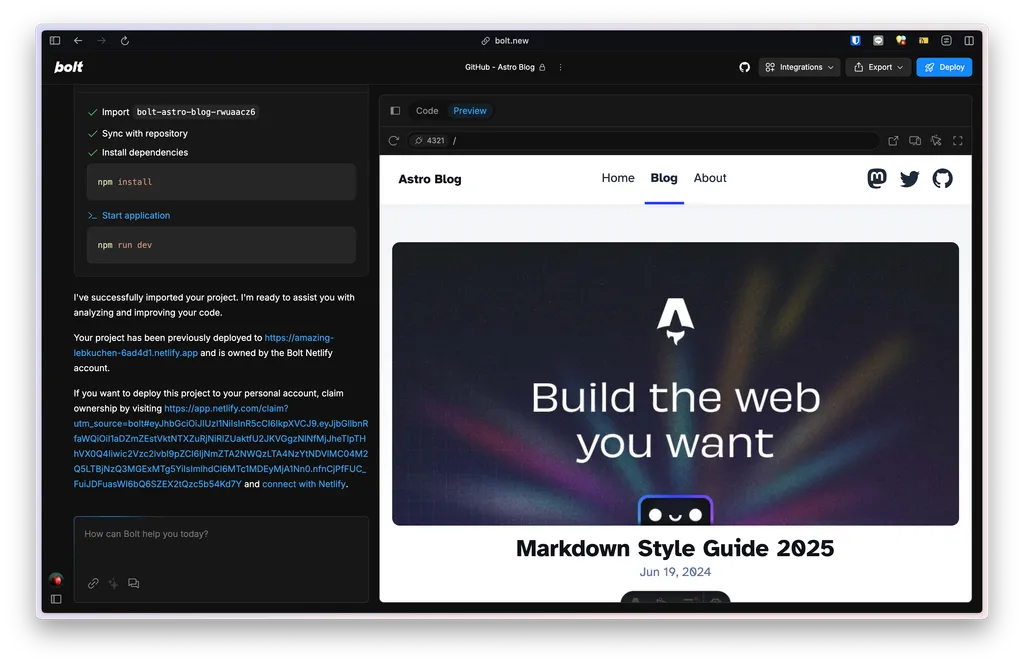Click the Deploy button

pos(944,67)
